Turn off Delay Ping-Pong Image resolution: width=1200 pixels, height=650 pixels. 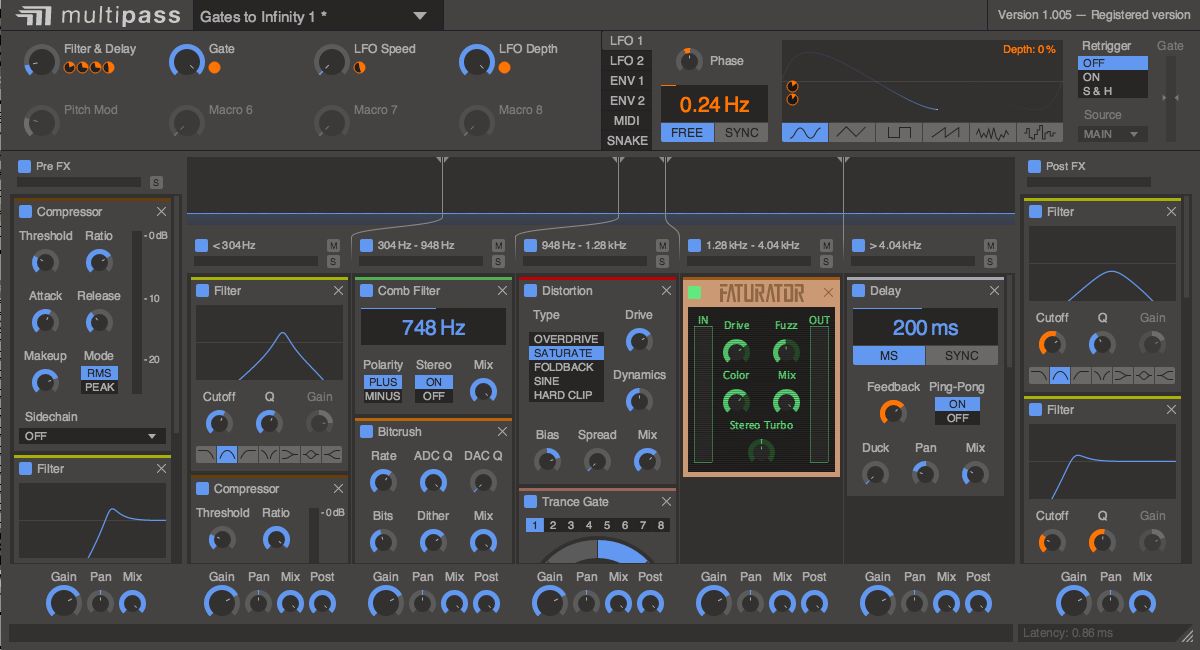point(957,418)
